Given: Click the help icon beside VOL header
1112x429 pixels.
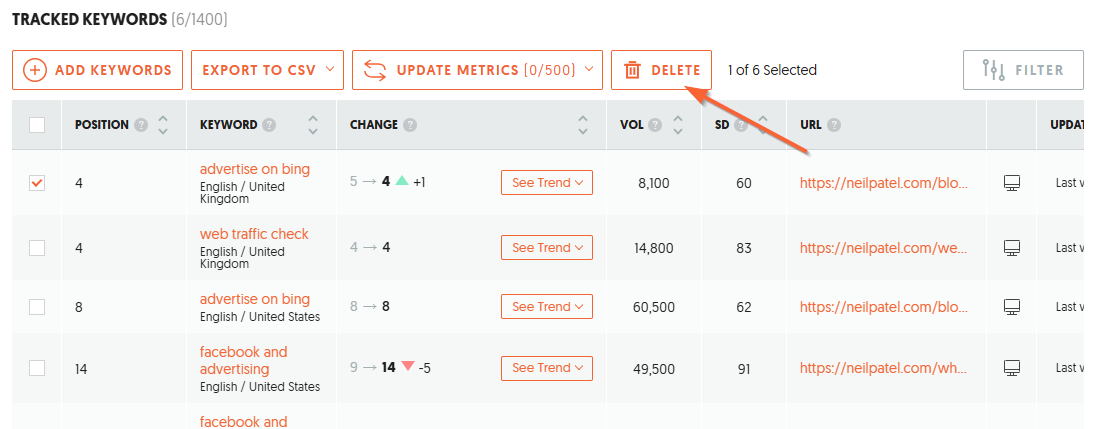Looking at the screenshot, I should pos(655,125).
